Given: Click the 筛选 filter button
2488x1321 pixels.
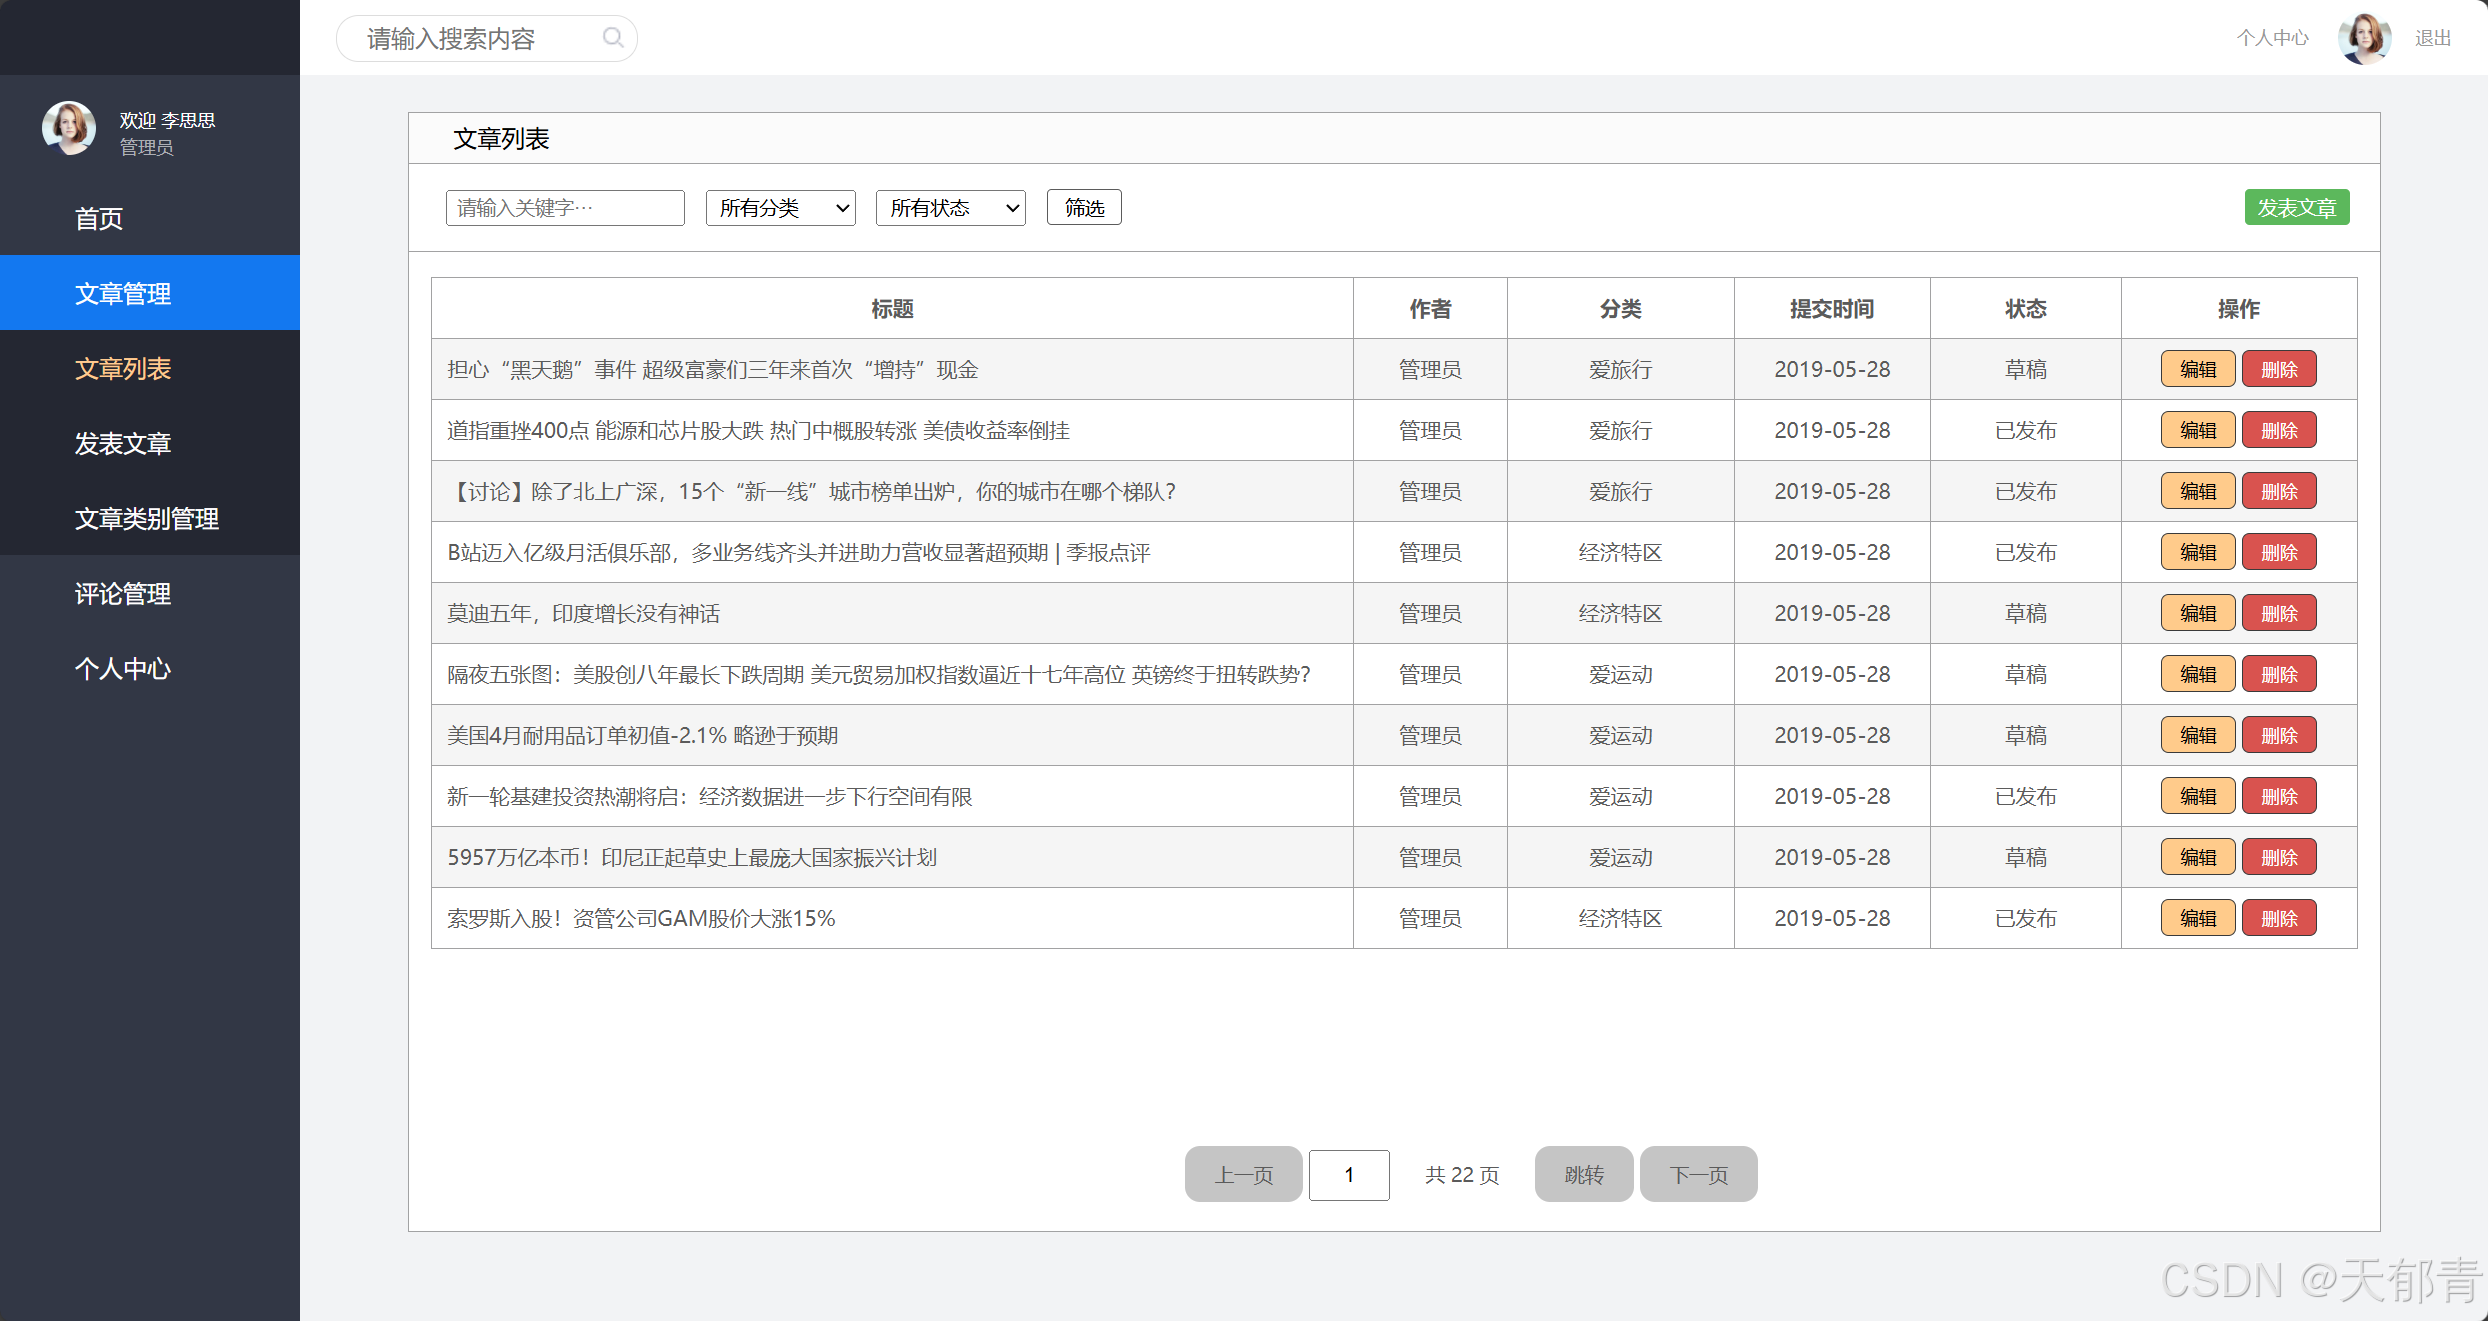Looking at the screenshot, I should [x=1084, y=208].
